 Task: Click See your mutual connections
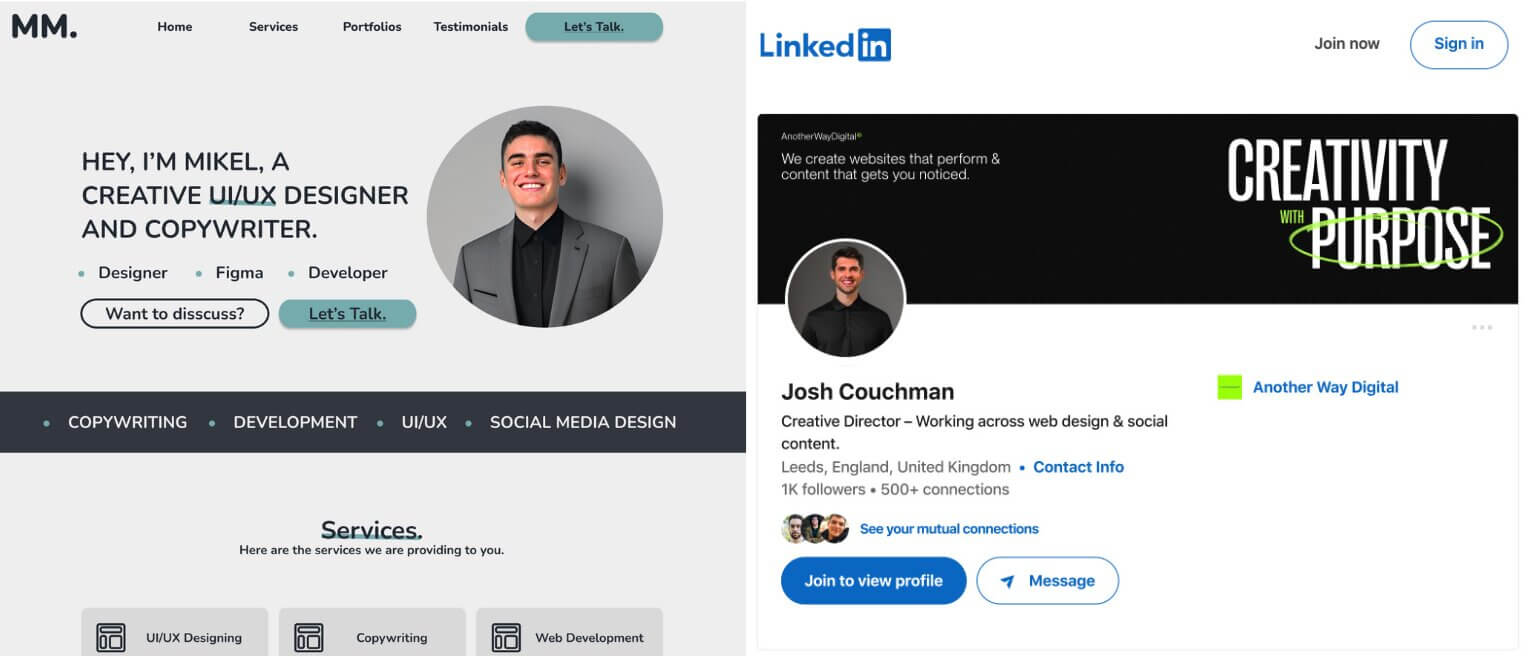[949, 528]
